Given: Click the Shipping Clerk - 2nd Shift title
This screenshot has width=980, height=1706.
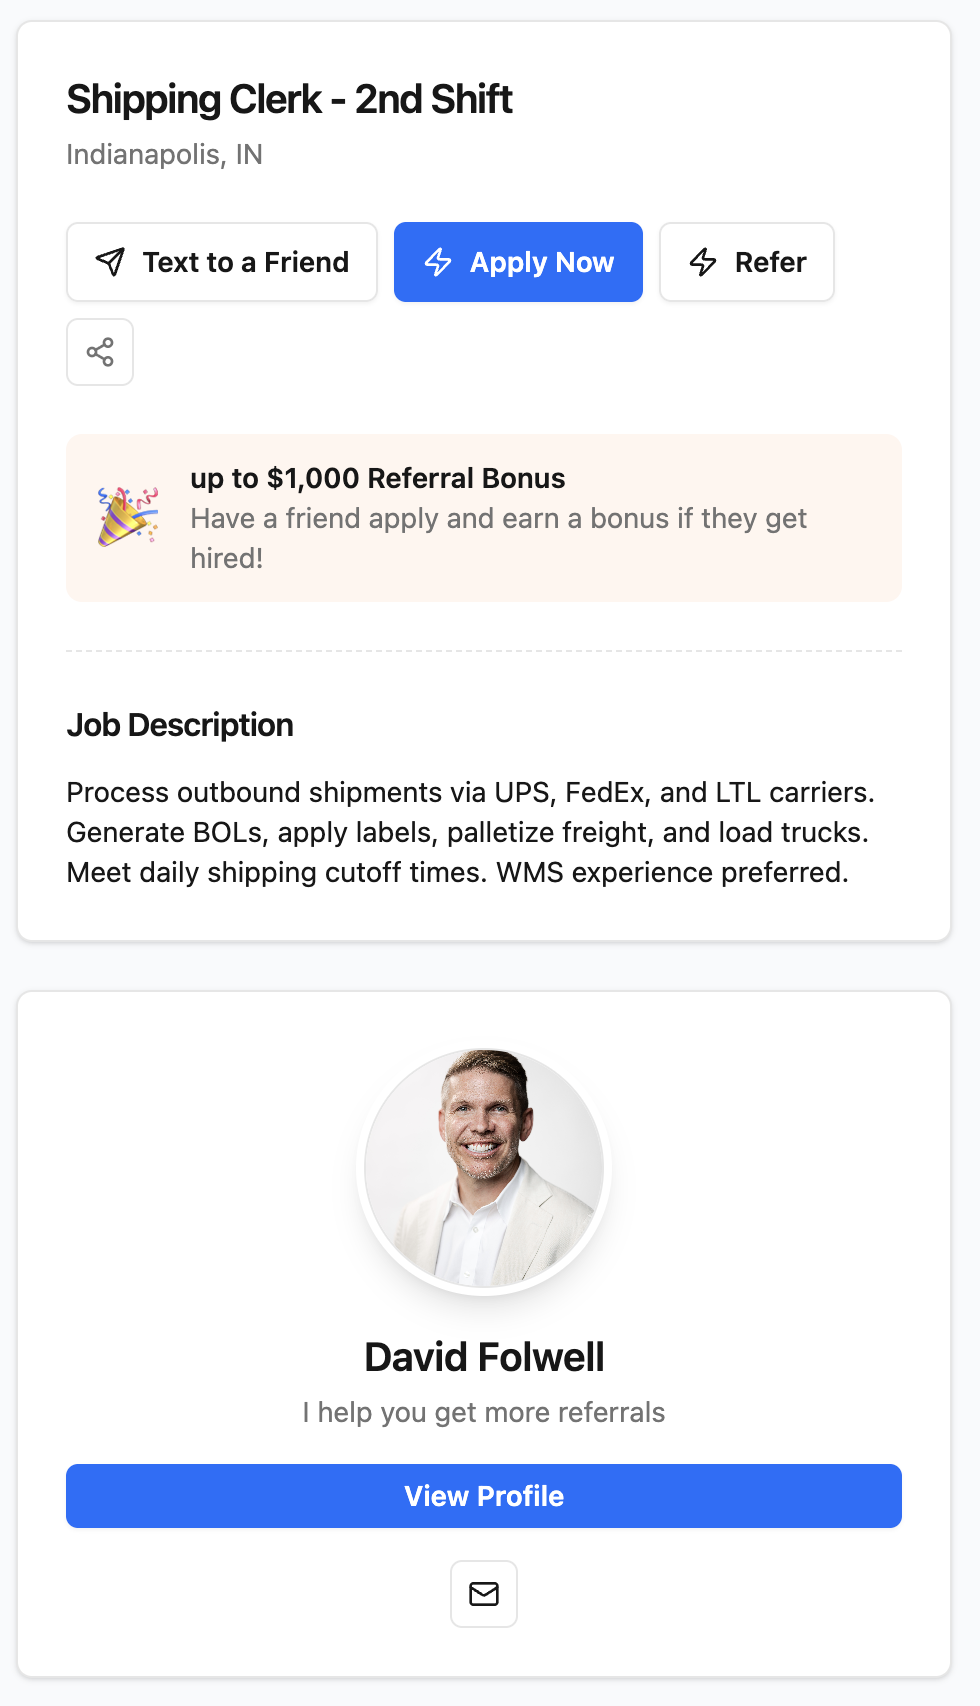Looking at the screenshot, I should [289, 99].
